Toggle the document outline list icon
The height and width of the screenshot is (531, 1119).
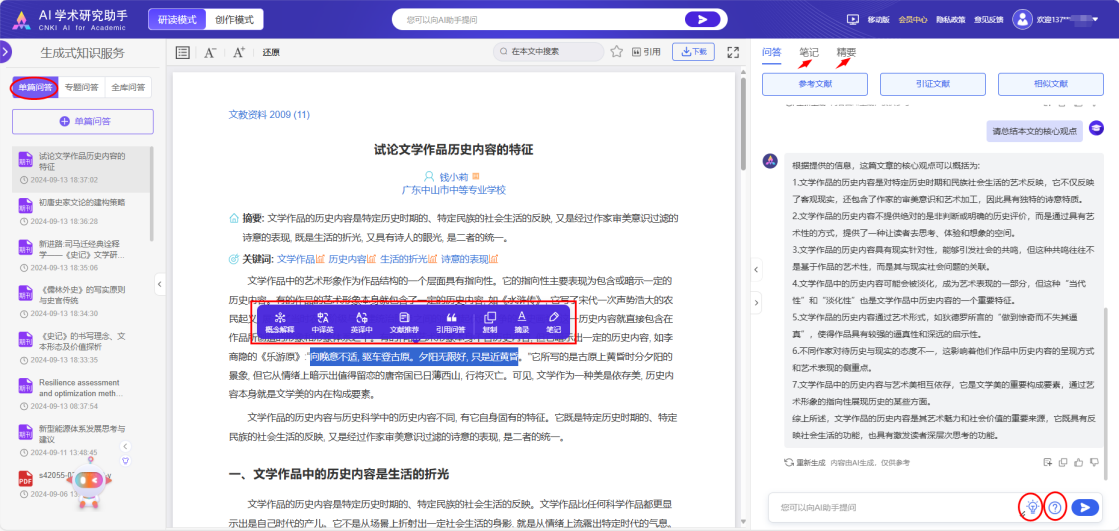coord(182,52)
